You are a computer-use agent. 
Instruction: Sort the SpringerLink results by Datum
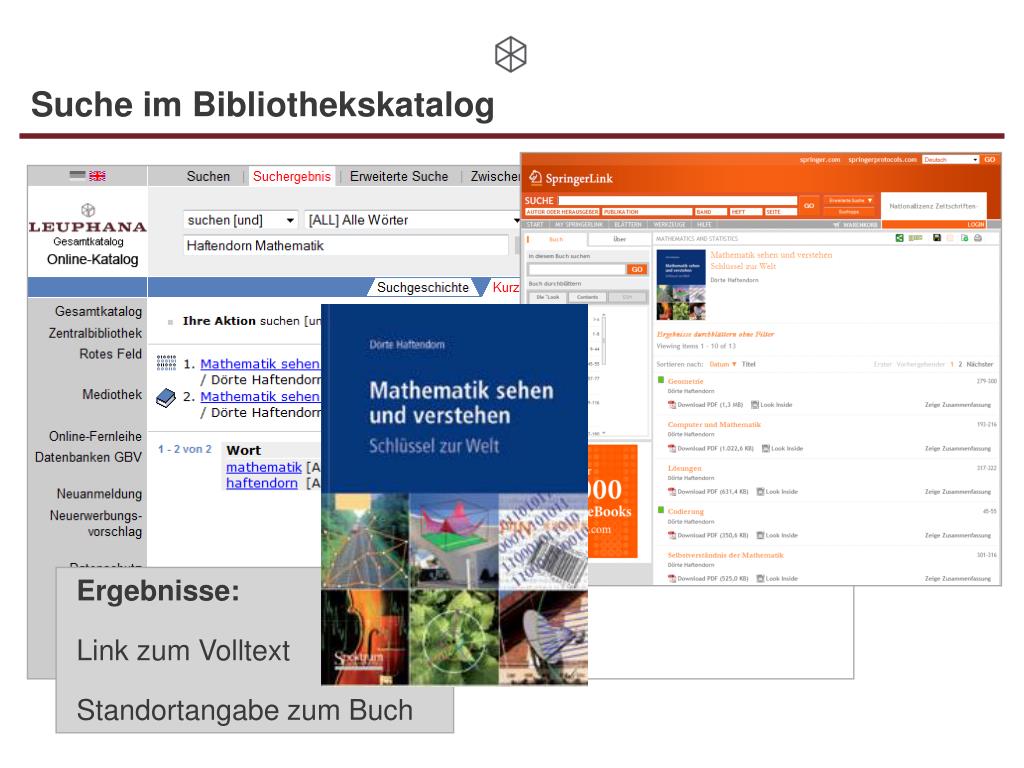[722, 364]
